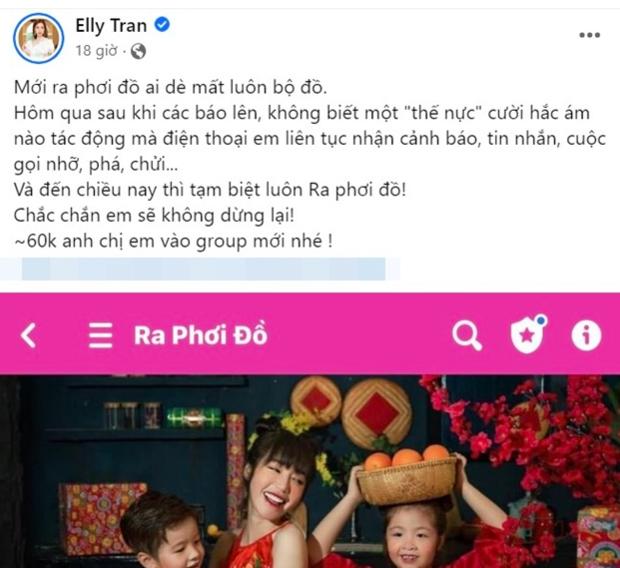This screenshot has height=568, width=620.
Task: Open the group cover photo
Action: click(x=310, y=471)
